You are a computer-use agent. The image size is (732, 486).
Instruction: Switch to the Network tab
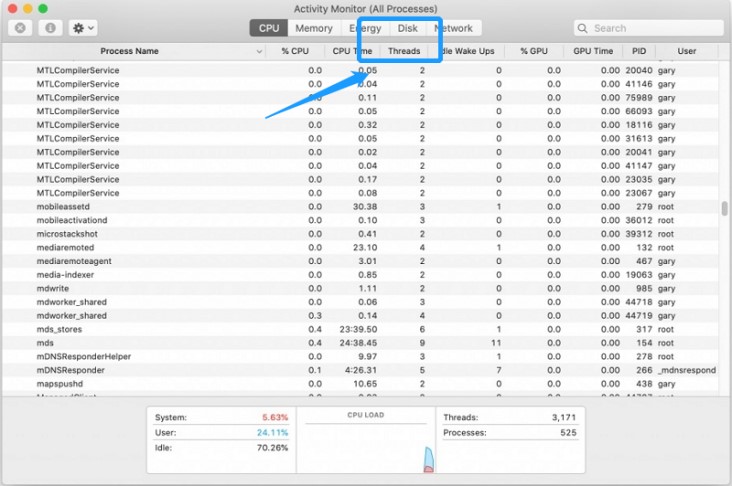tap(453, 28)
